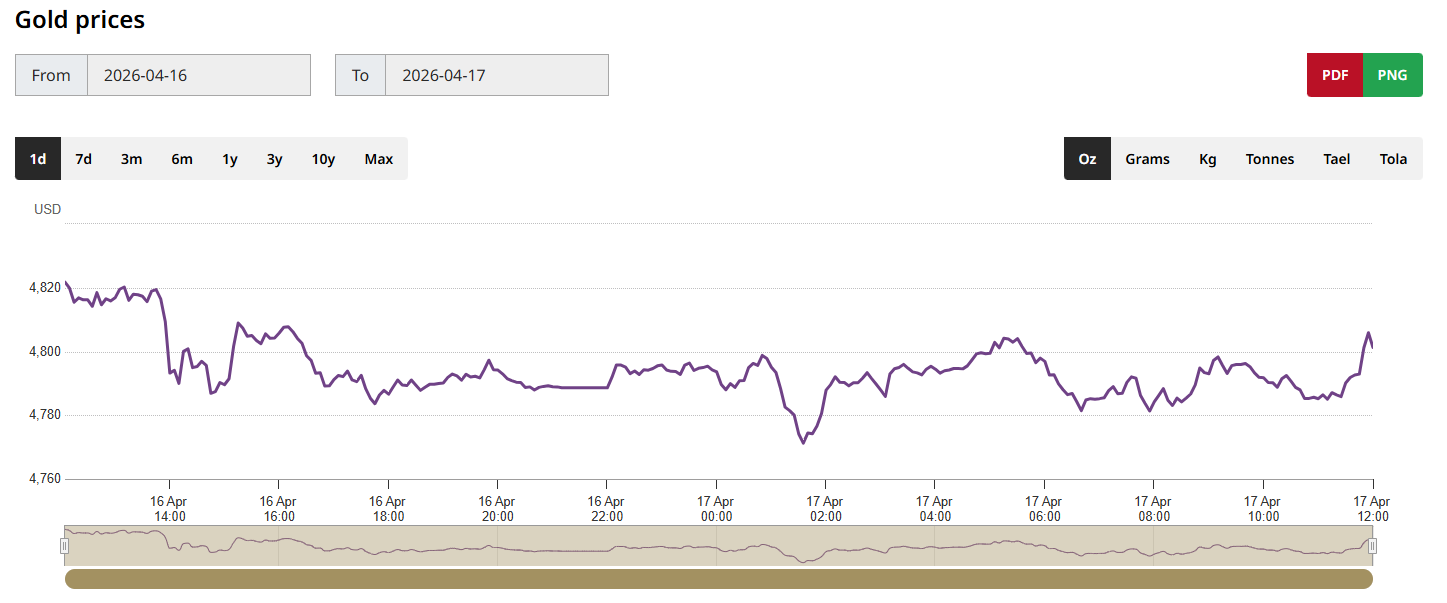Select the 10y time range
Screen dimensions: 1447x603
tap(323, 159)
